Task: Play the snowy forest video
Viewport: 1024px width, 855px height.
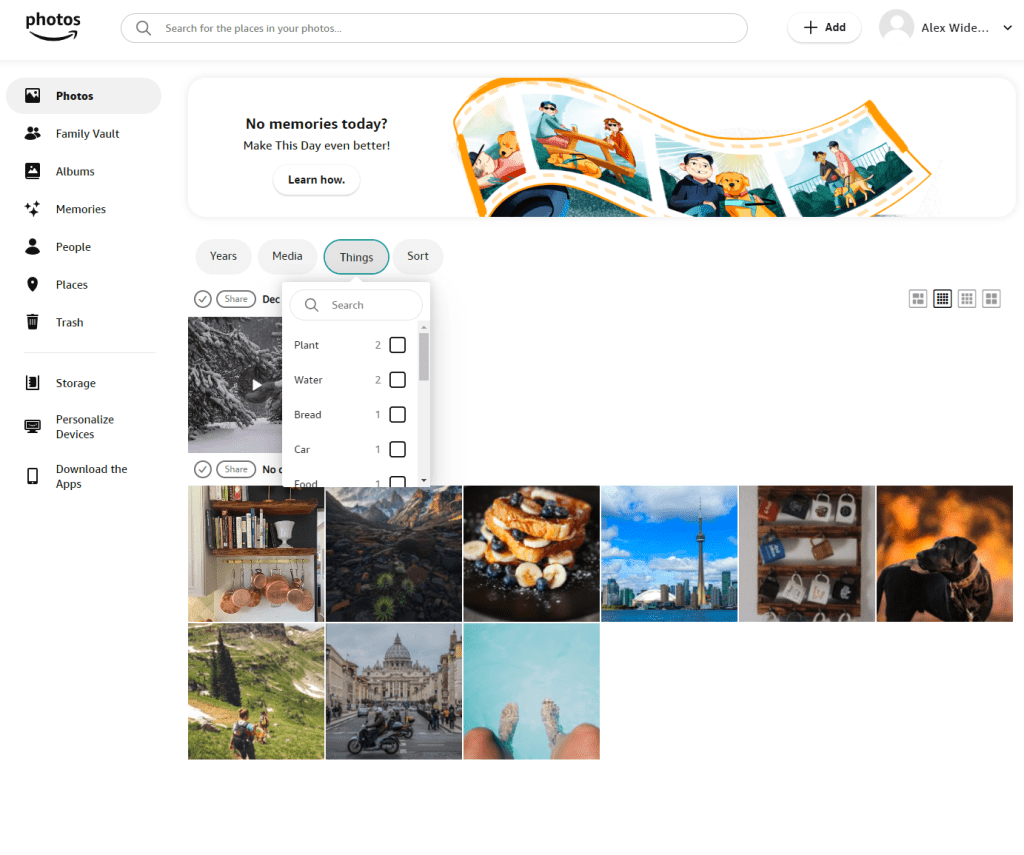Action: tap(257, 385)
